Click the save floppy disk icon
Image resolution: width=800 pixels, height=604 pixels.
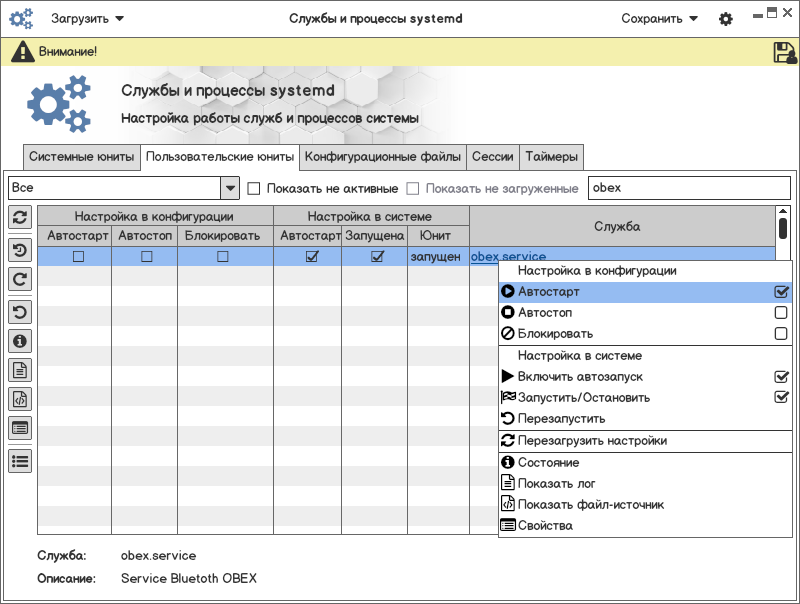(x=785, y=53)
